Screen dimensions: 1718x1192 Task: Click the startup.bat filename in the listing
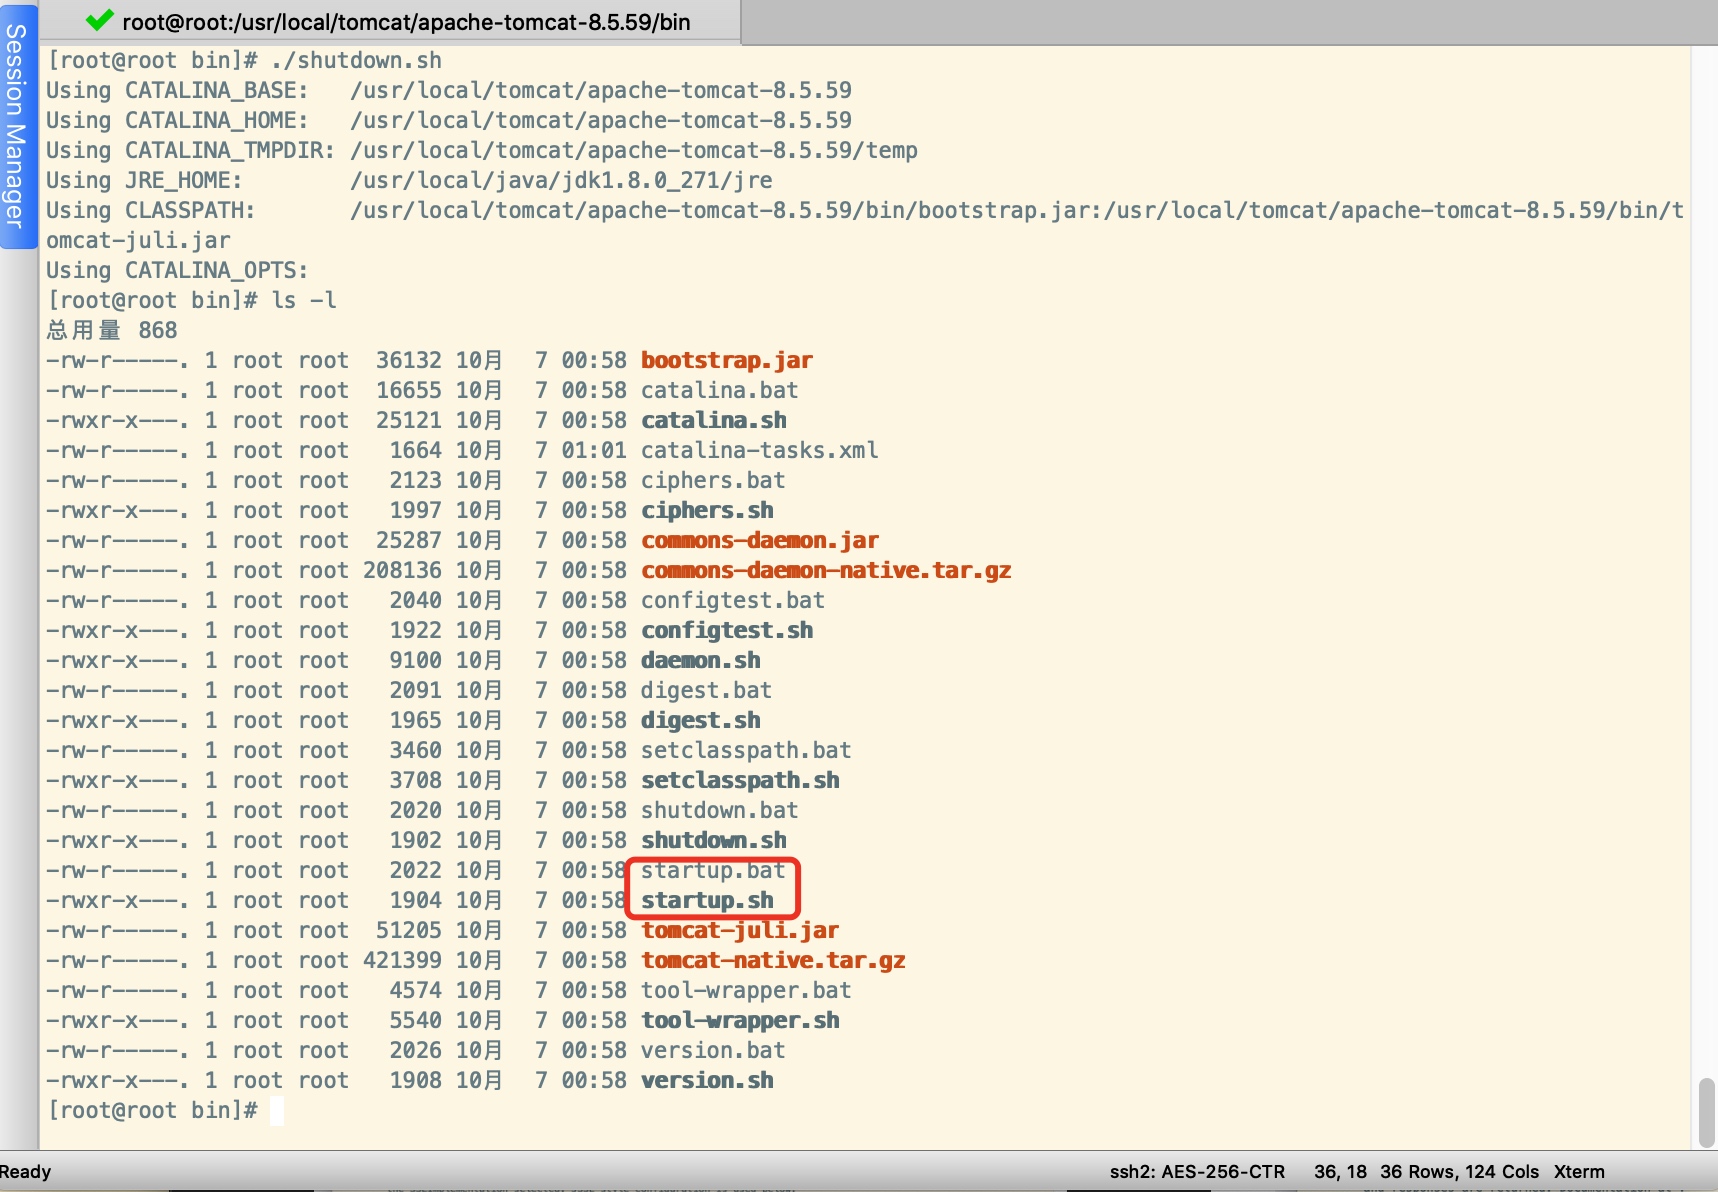[712, 870]
